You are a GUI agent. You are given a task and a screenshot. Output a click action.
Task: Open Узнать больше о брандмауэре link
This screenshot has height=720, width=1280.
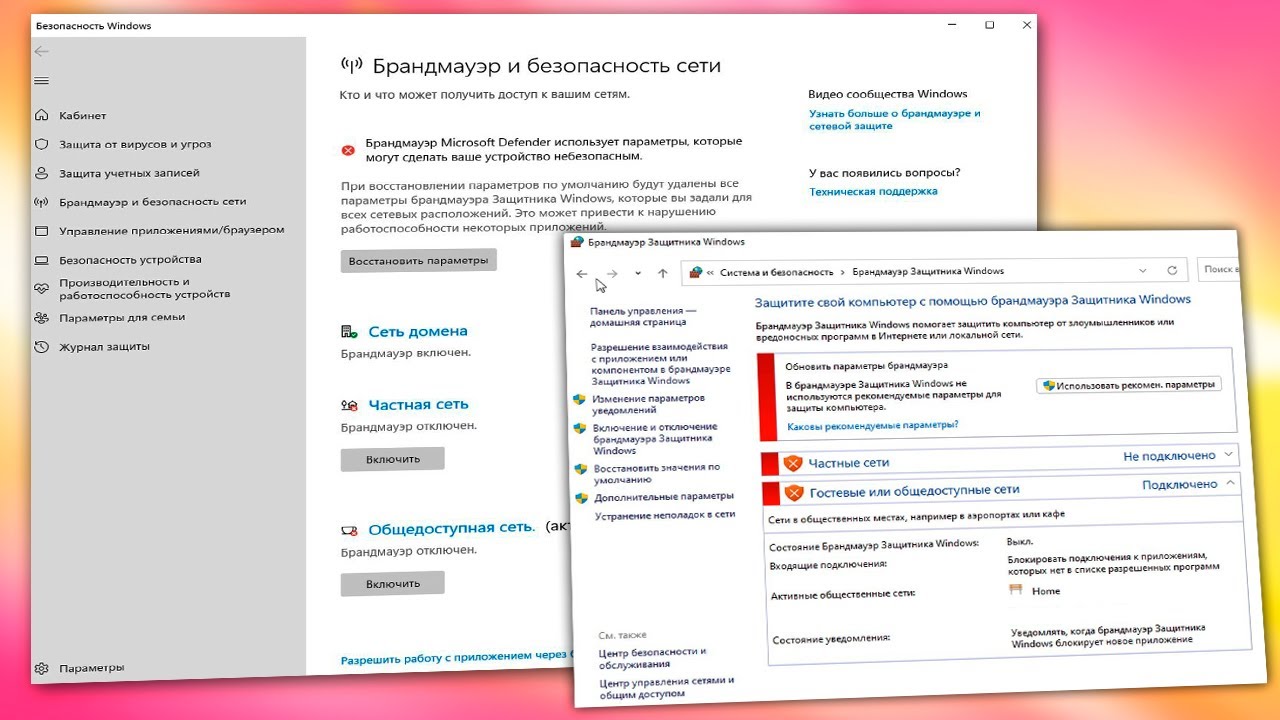point(894,120)
